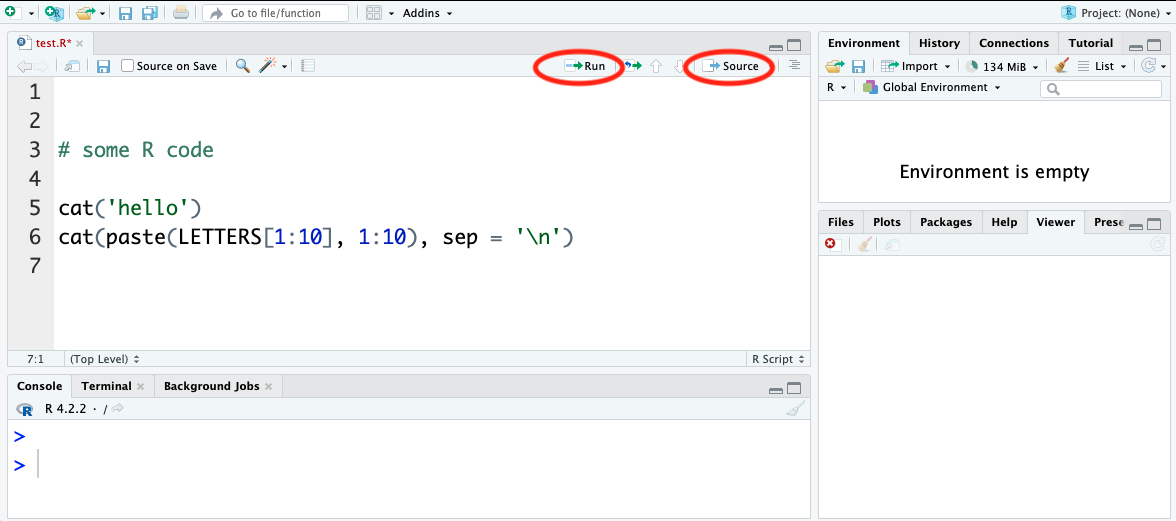Viewport: 1176px width, 521px height.
Task: Click the main toolbar Save icon
Action: (x=126, y=13)
